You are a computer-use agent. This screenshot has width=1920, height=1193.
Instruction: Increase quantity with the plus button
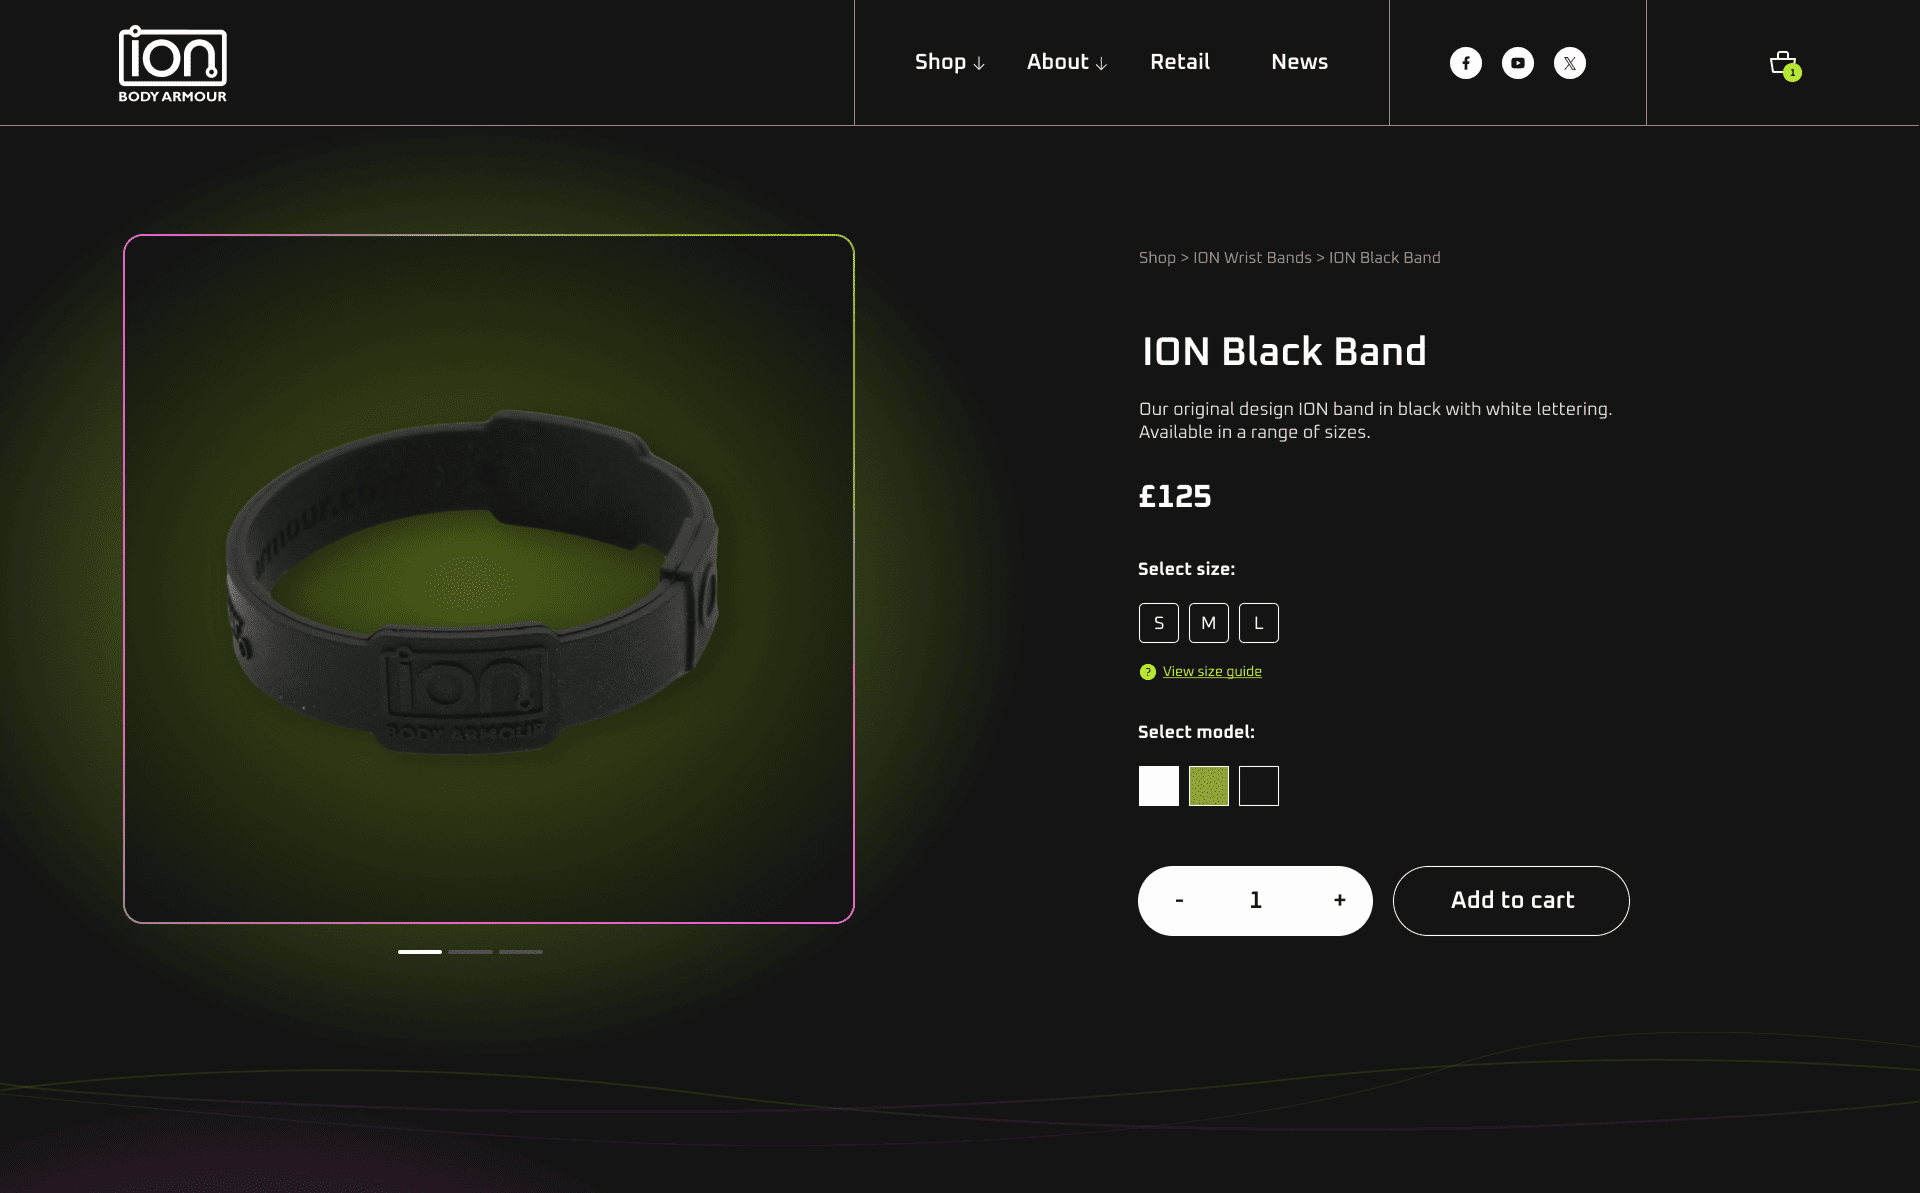point(1340,900)
